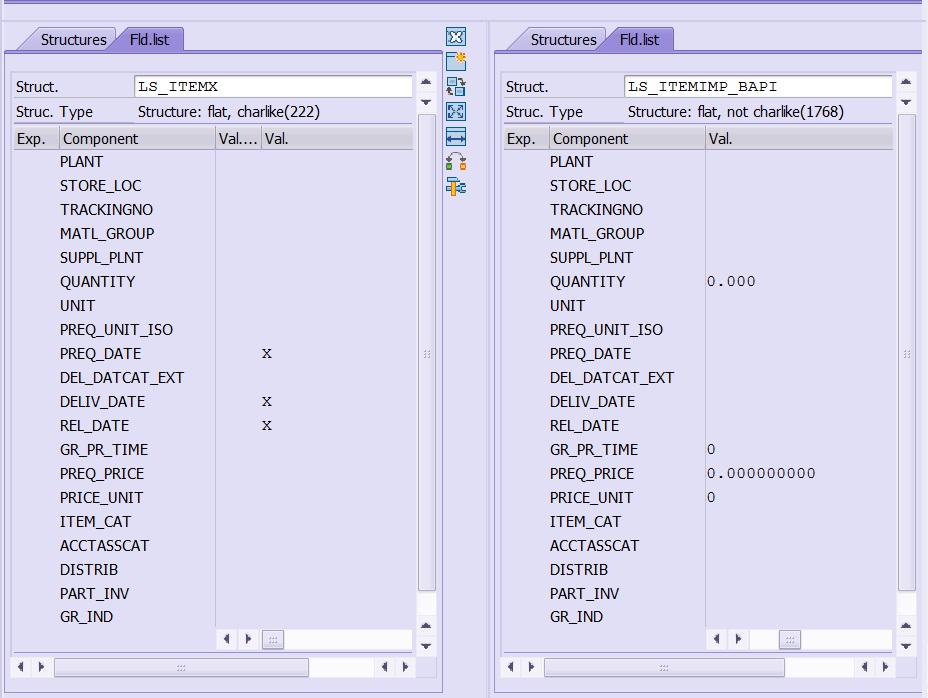The height and width of the screenshot is (698, 928).
Task: Swap the two debugger tools using the exchange icon
Action: pos(455,86)
